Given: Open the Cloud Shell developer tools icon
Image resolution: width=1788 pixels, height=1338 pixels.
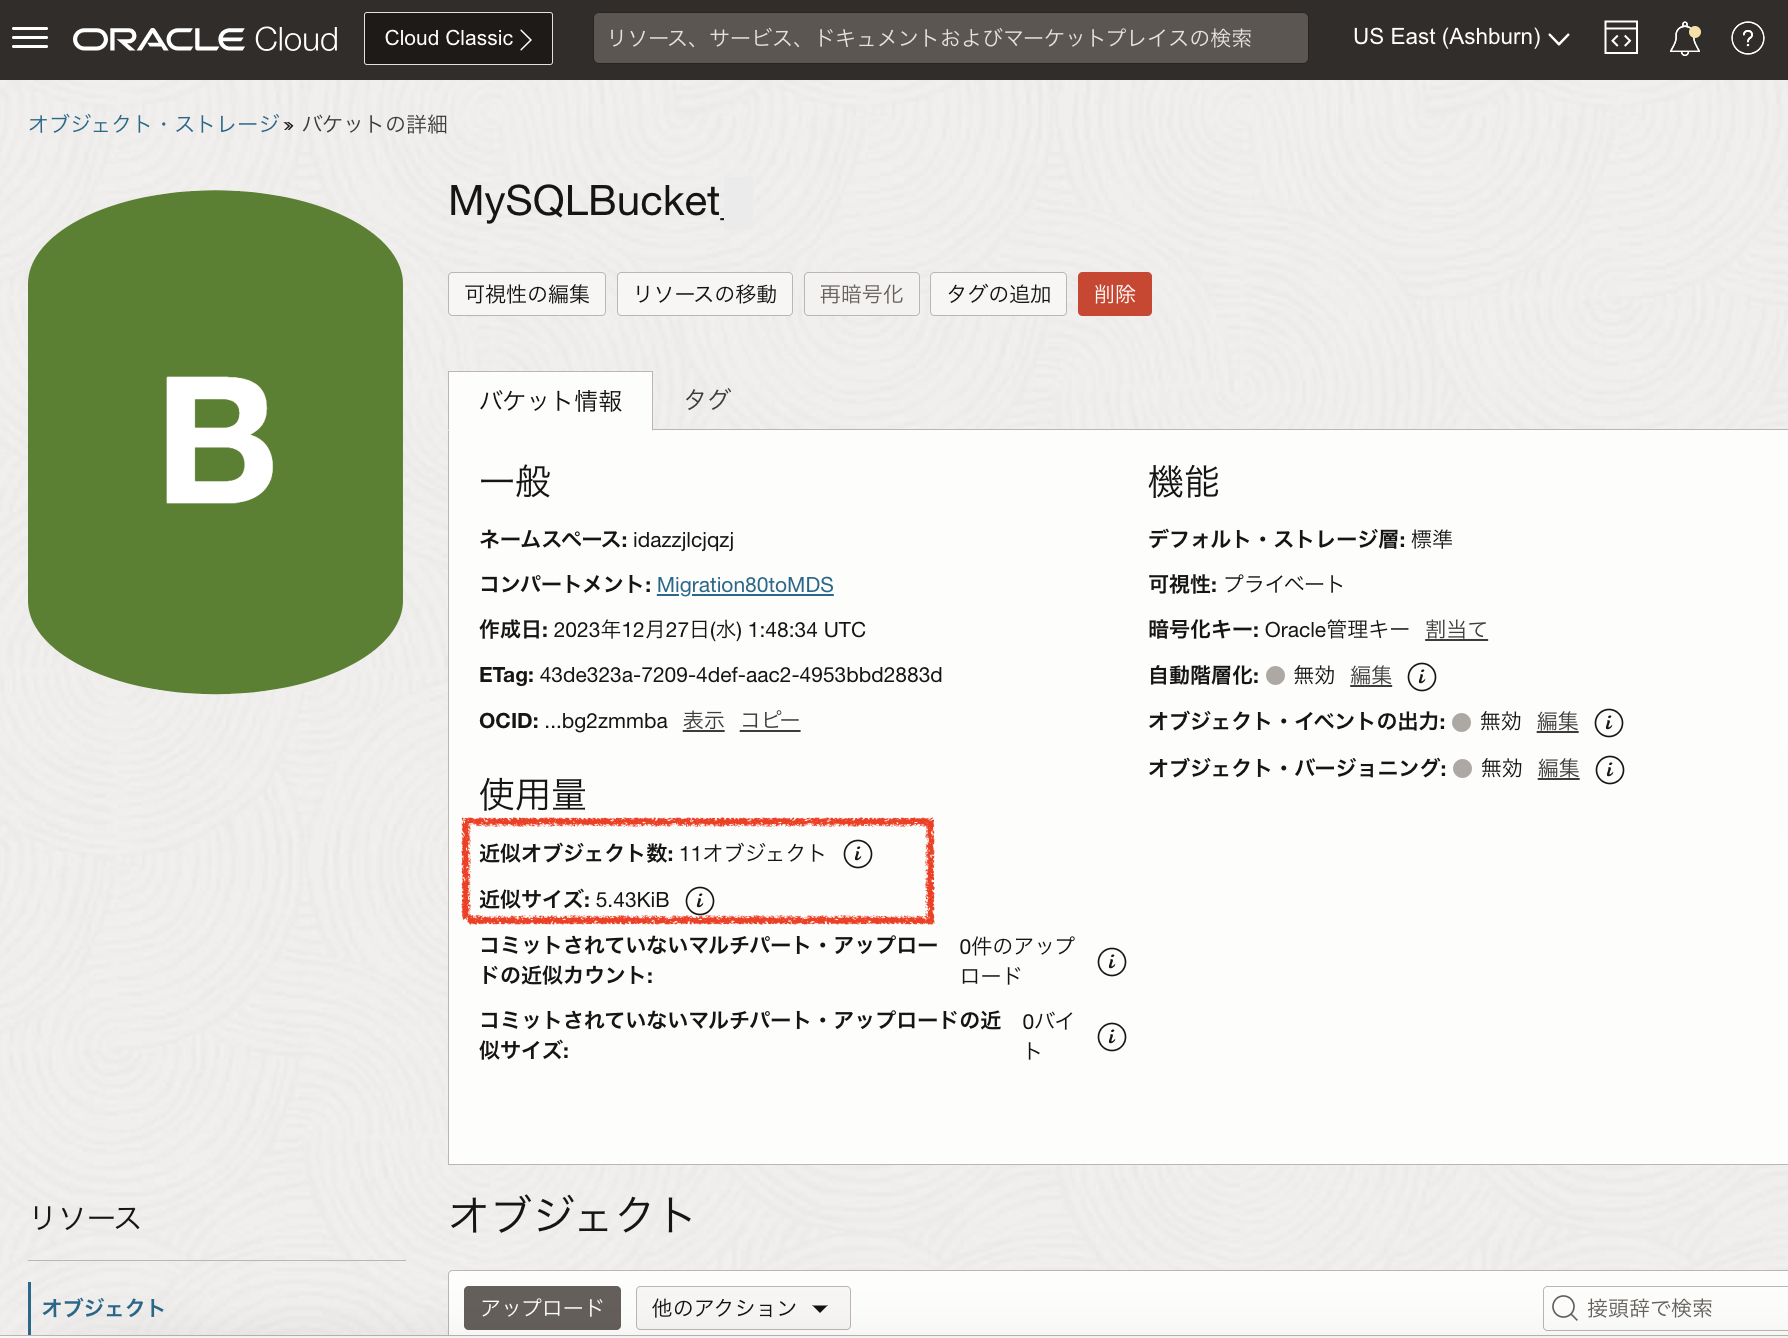Looking at the screenshot, I should 1620,38.
